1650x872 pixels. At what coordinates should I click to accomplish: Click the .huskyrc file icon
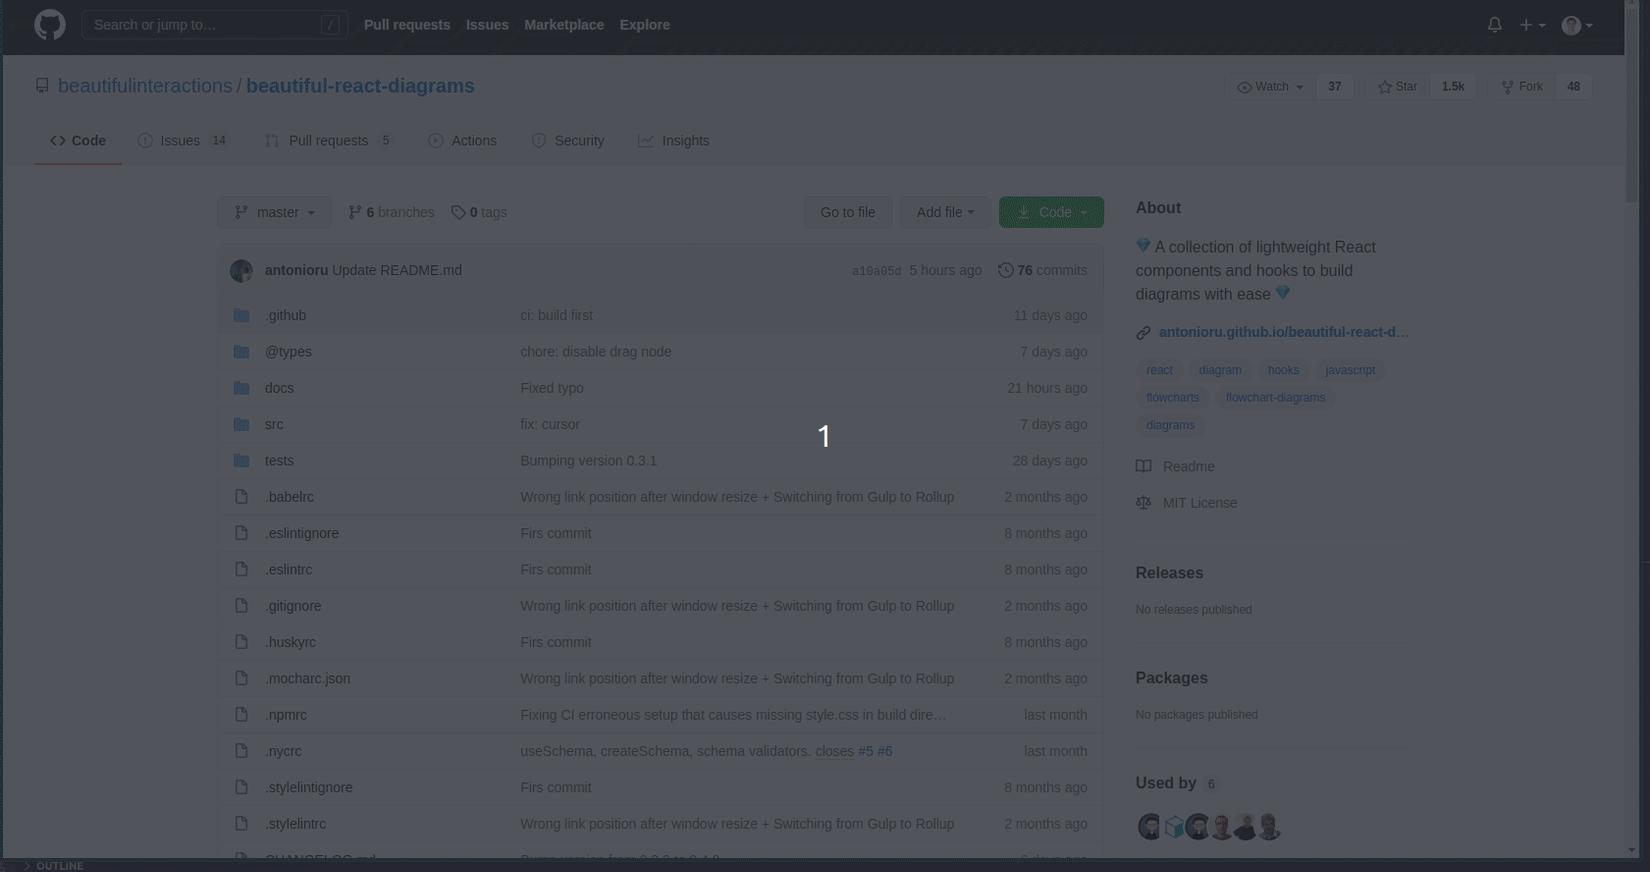click(241, 642)
